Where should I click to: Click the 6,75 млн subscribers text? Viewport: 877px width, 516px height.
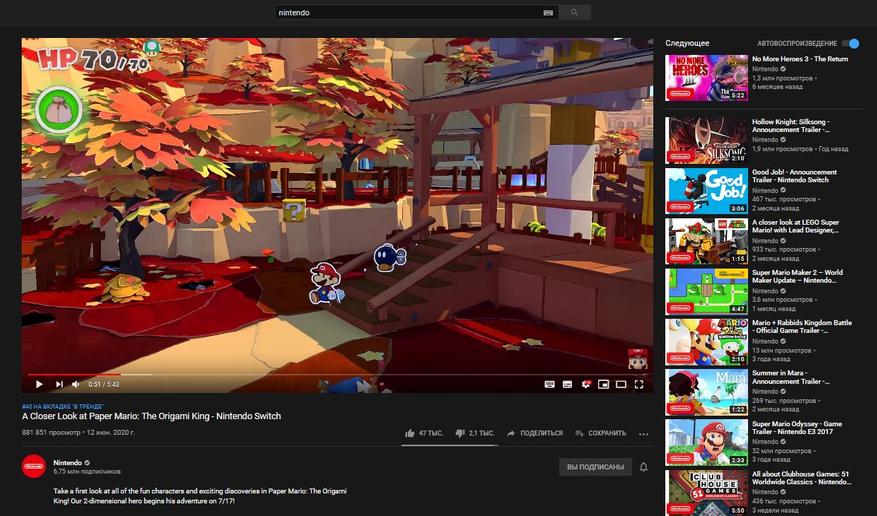87,471
